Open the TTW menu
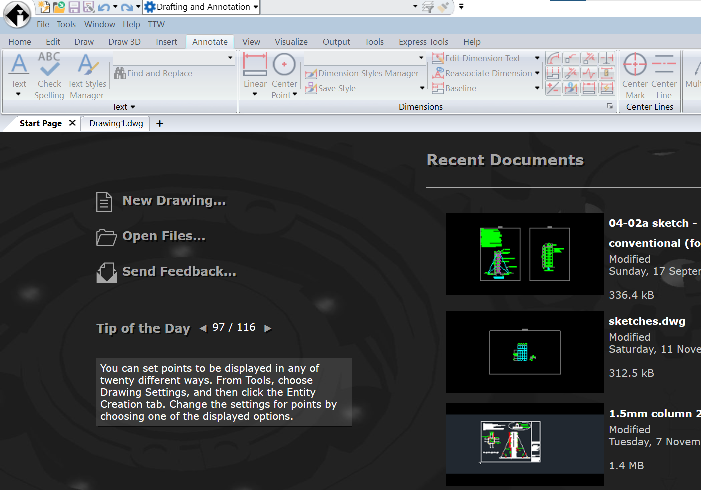This screenshot has width=701, height=490. (x=156, y=24)
